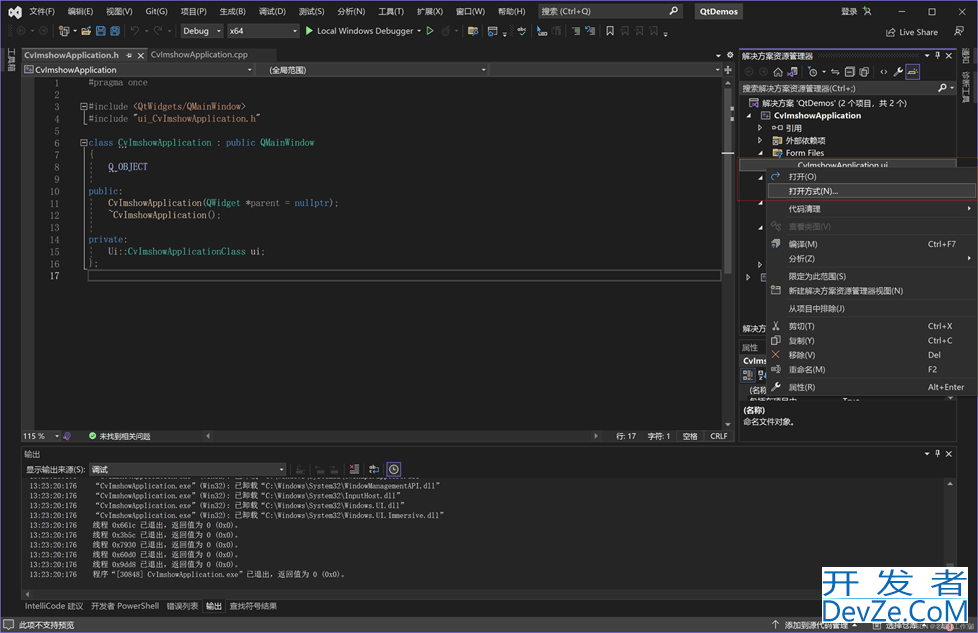Toggle pin on CvImshowApplication.h tab
The width and height of the screenshot is (978, 633).
129,55
